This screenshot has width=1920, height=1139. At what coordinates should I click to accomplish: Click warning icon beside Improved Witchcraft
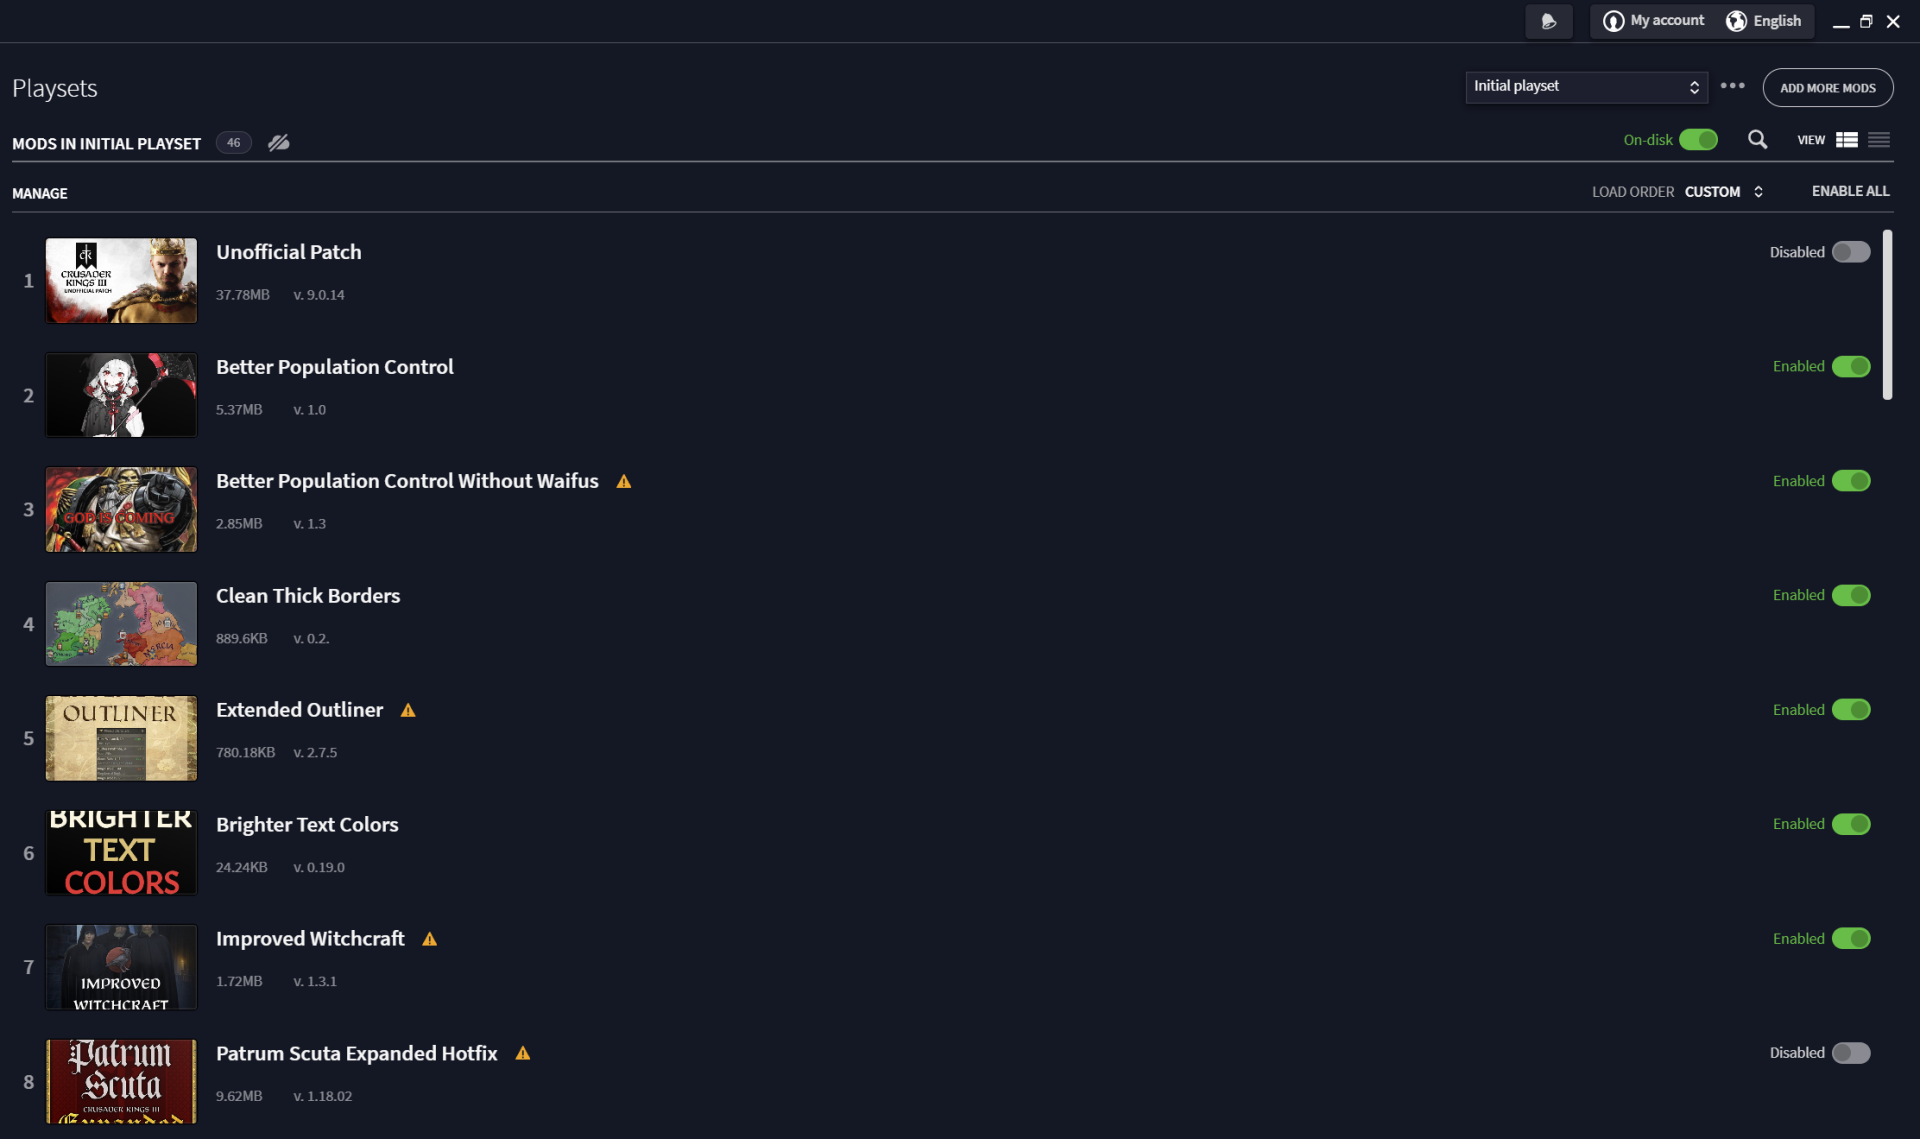[430, 940]
